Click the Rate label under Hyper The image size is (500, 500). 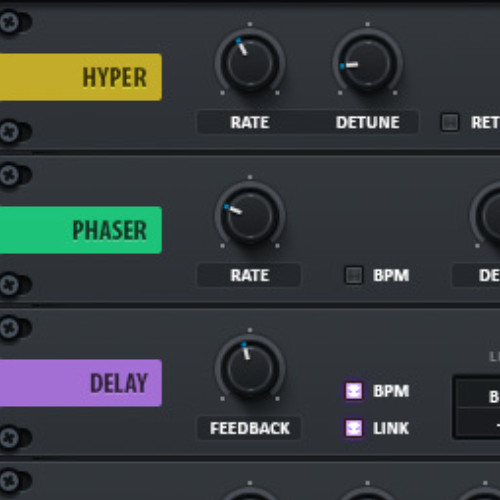point(250,122)
